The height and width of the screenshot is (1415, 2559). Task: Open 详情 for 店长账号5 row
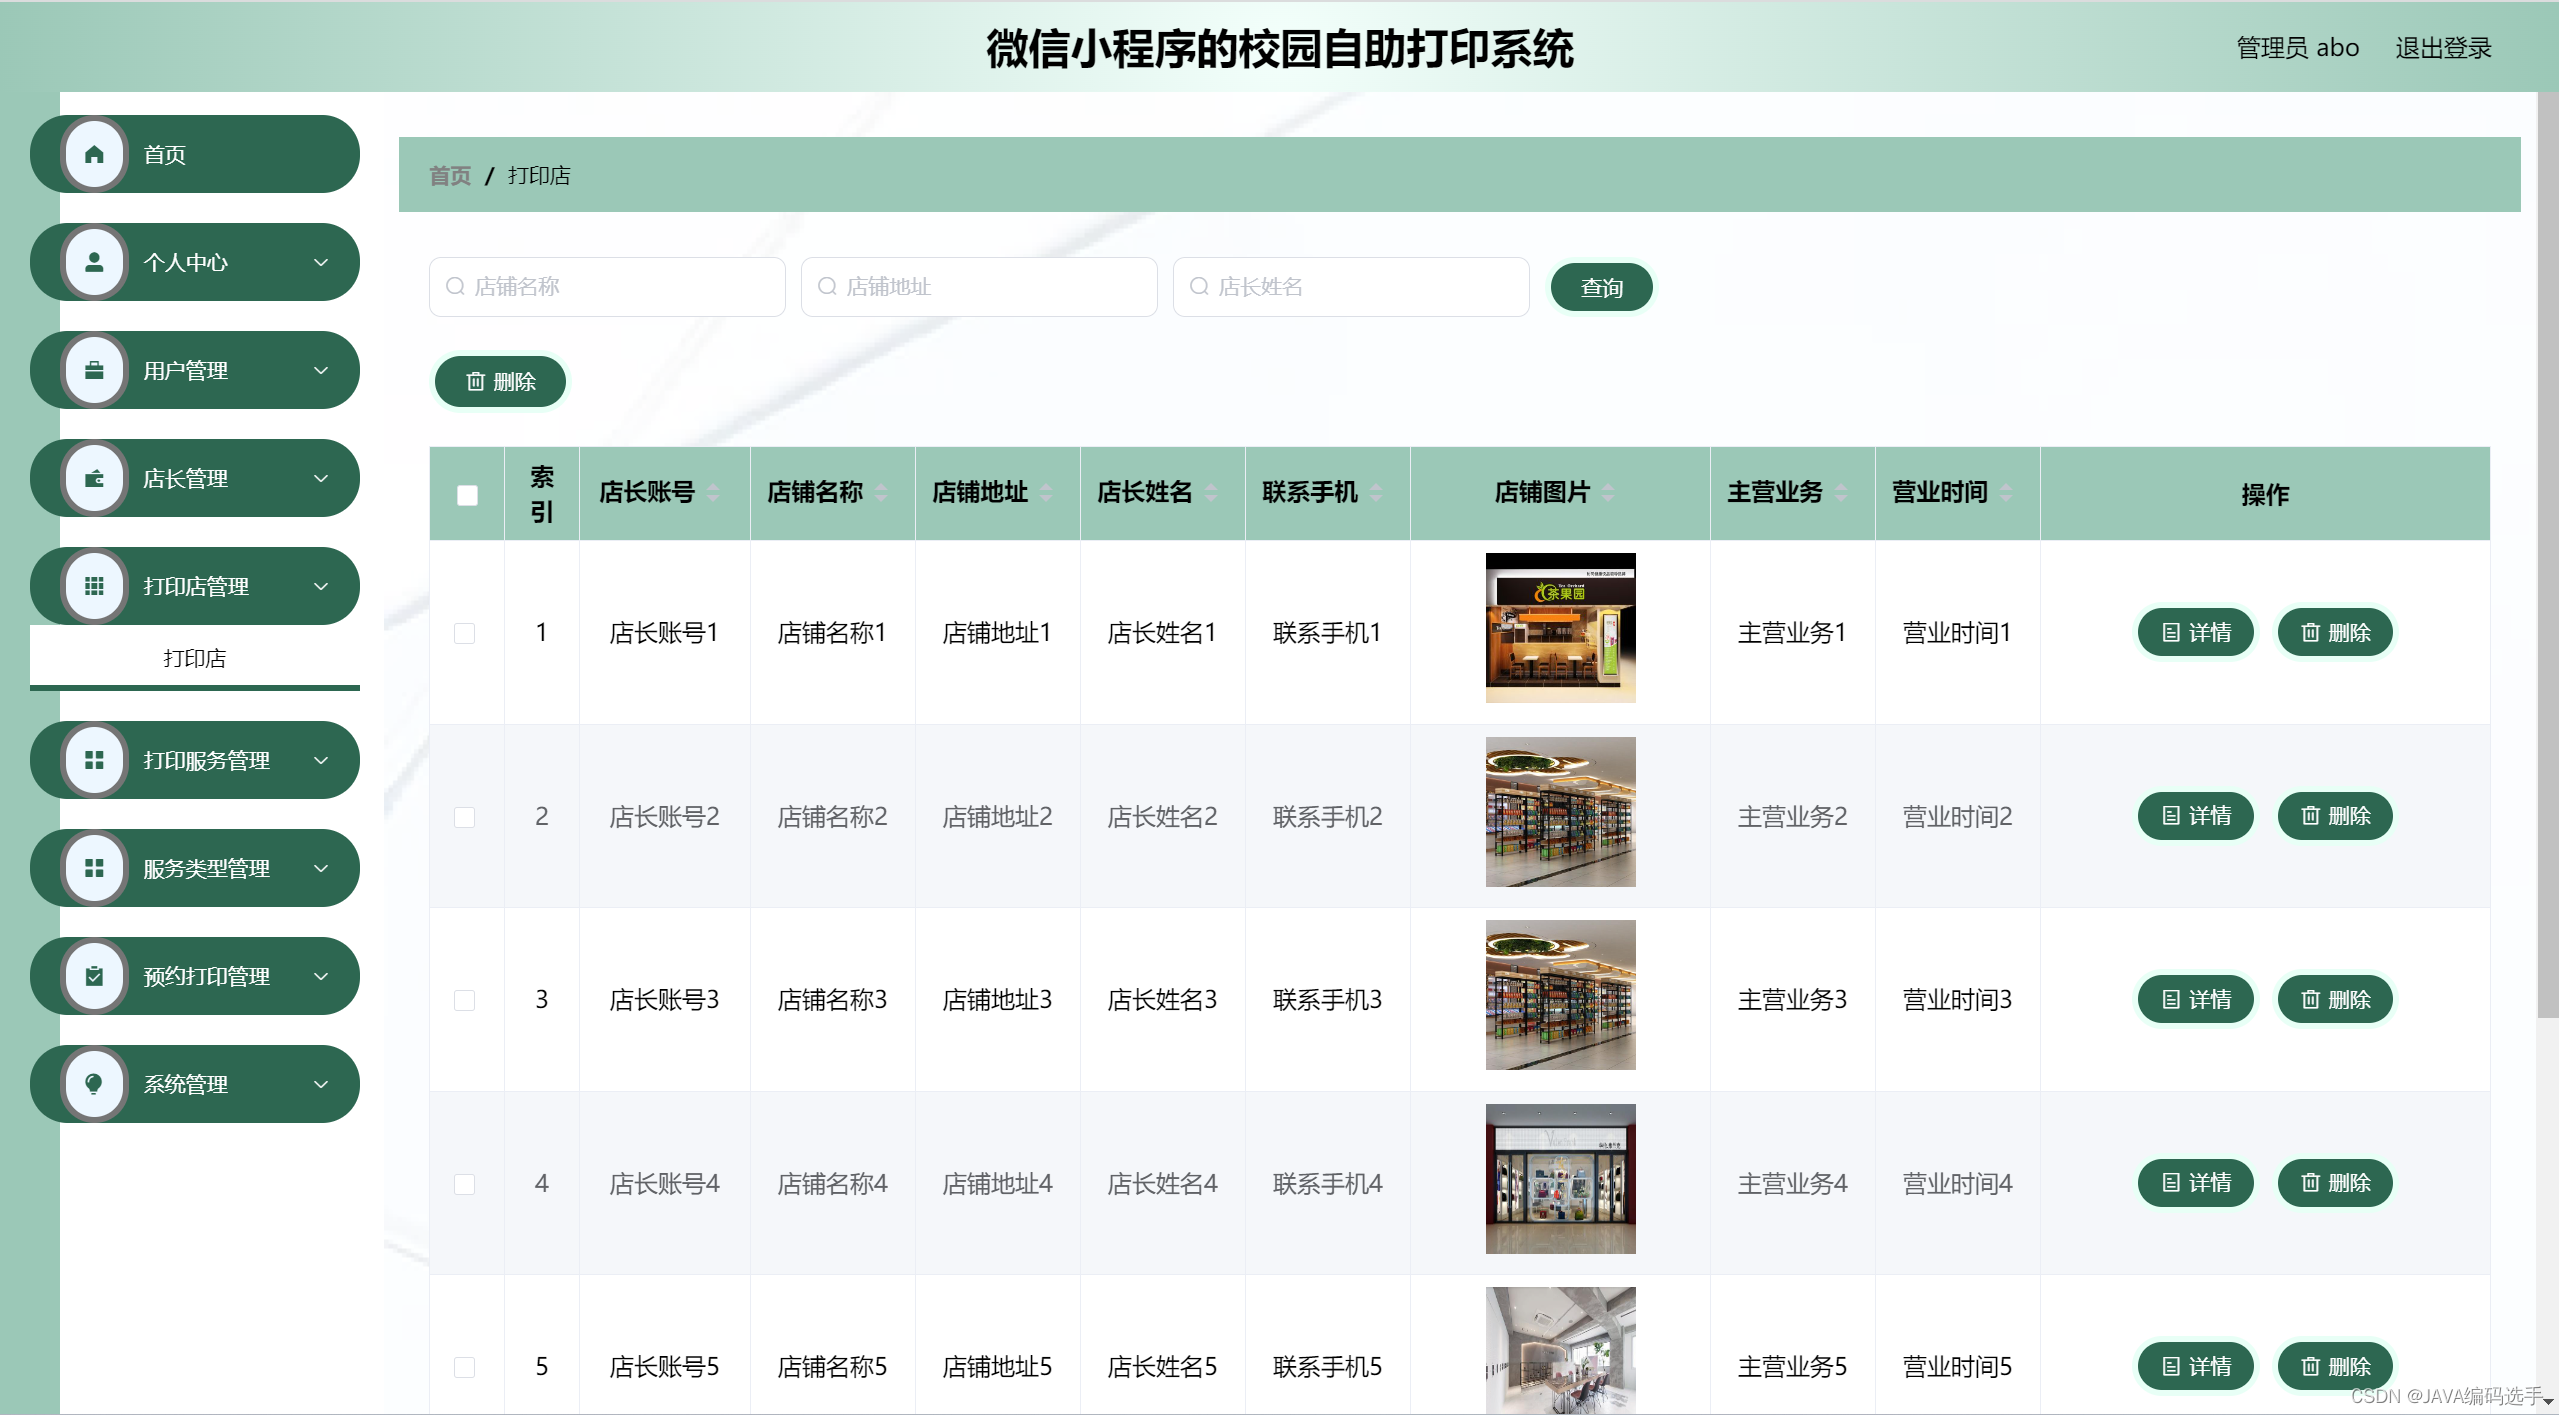(x=2196, y=1367)
